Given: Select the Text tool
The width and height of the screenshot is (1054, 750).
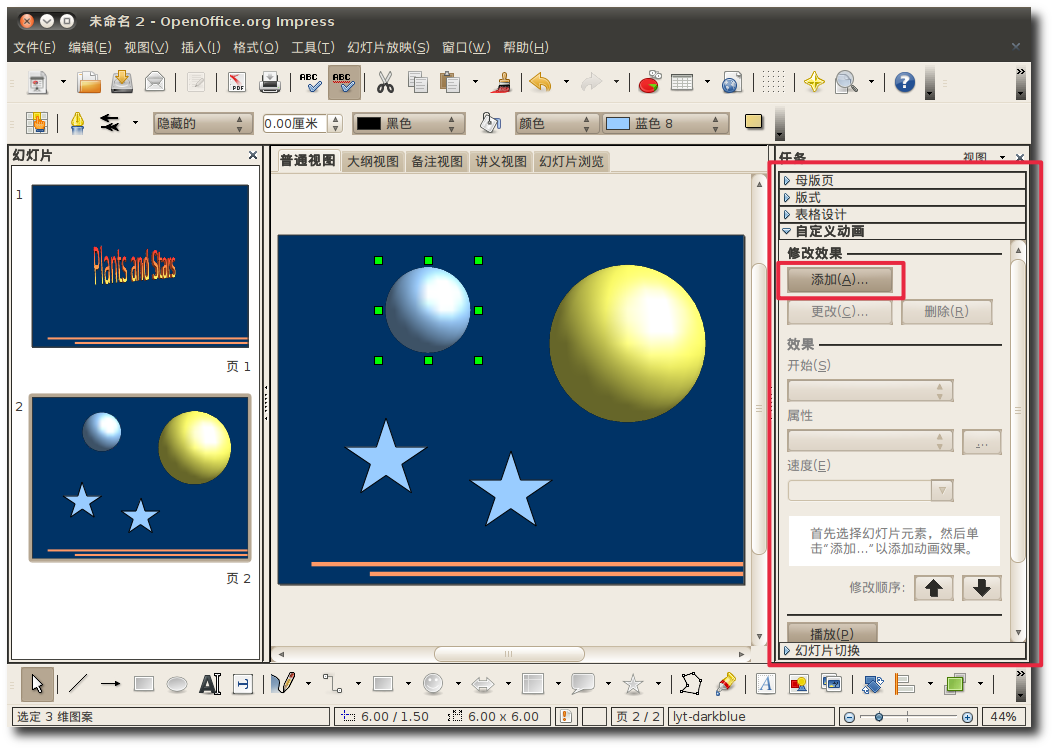Looking at the screenshot, I should [210, 684].
